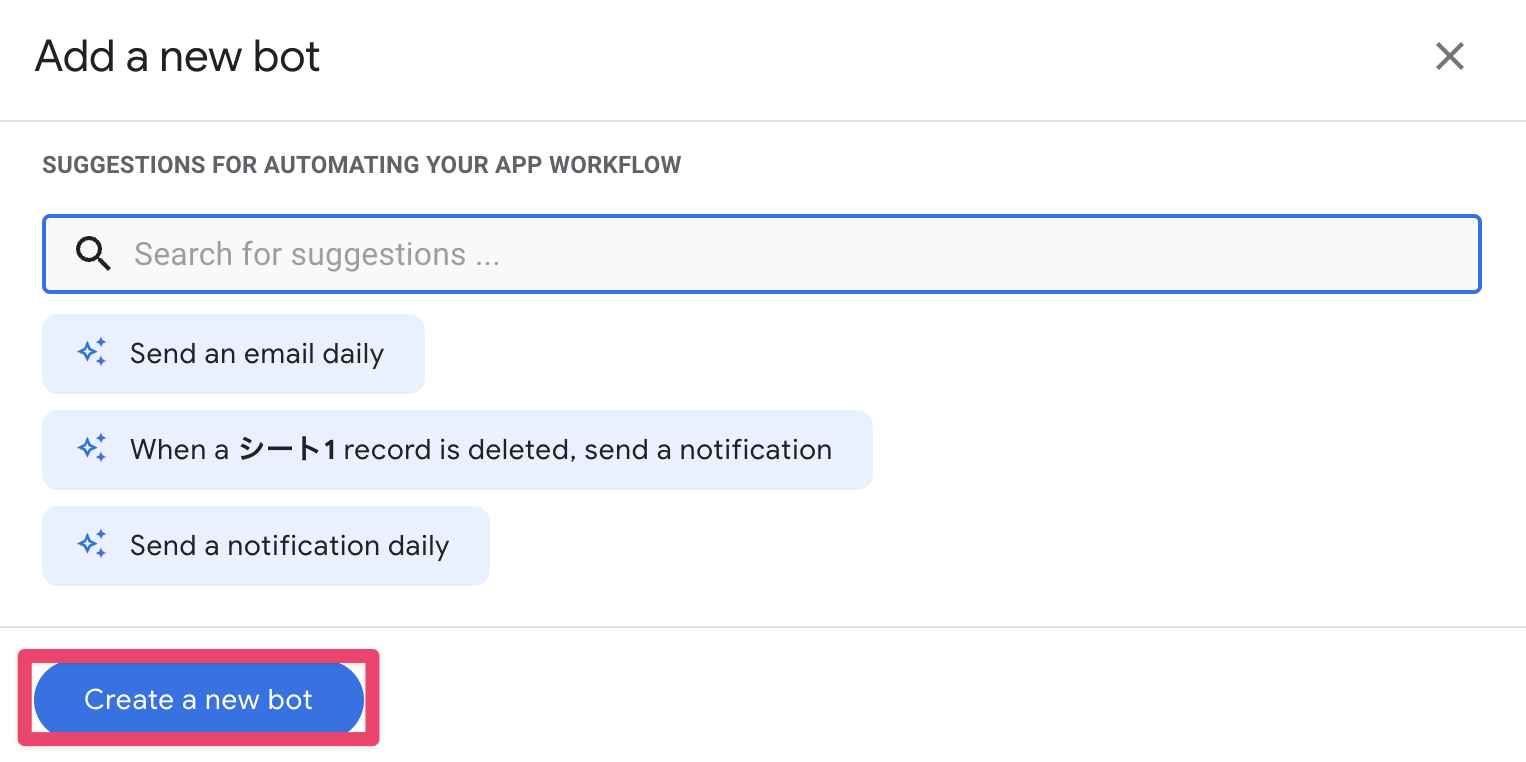Focus the Search for suggestions field

(760, 254)
